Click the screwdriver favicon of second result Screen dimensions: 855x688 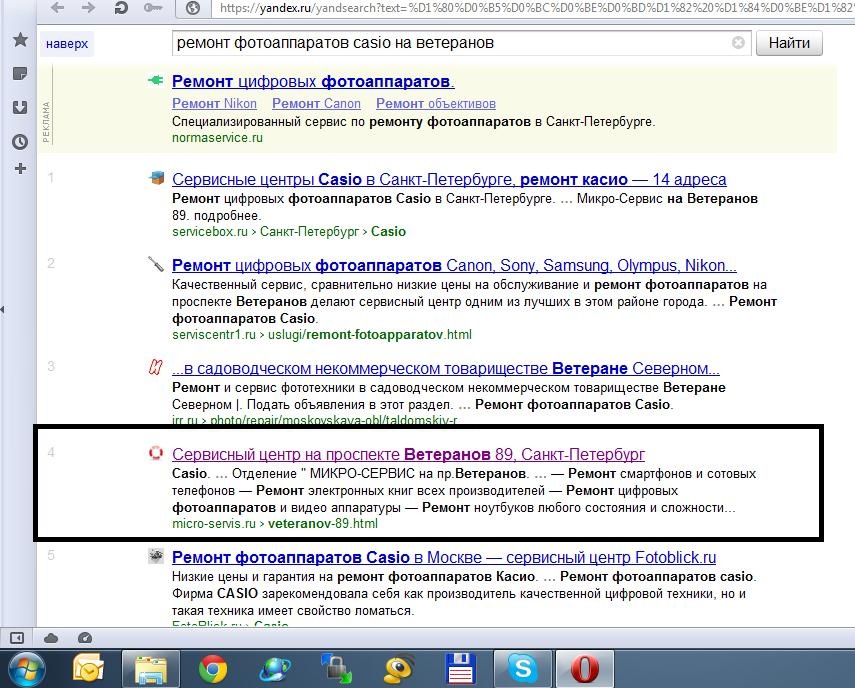pos(156,264)
